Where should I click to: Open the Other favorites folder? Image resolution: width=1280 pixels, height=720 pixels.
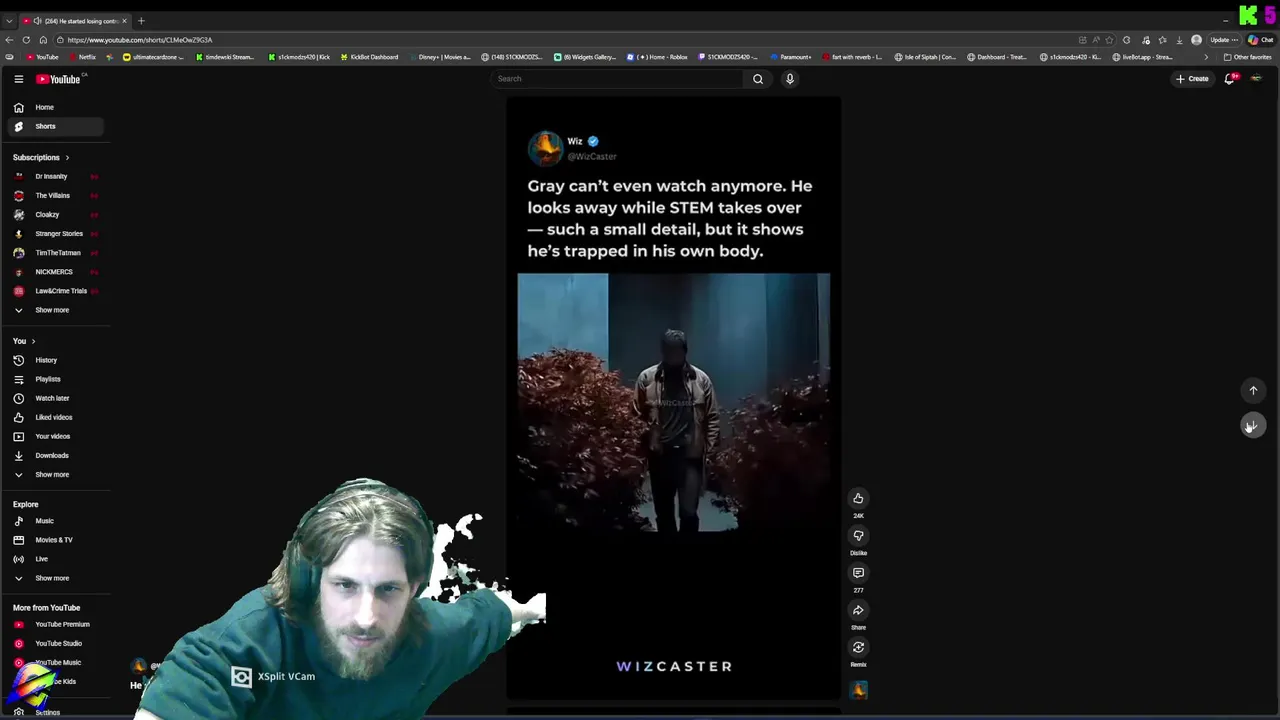(1247, 57)
